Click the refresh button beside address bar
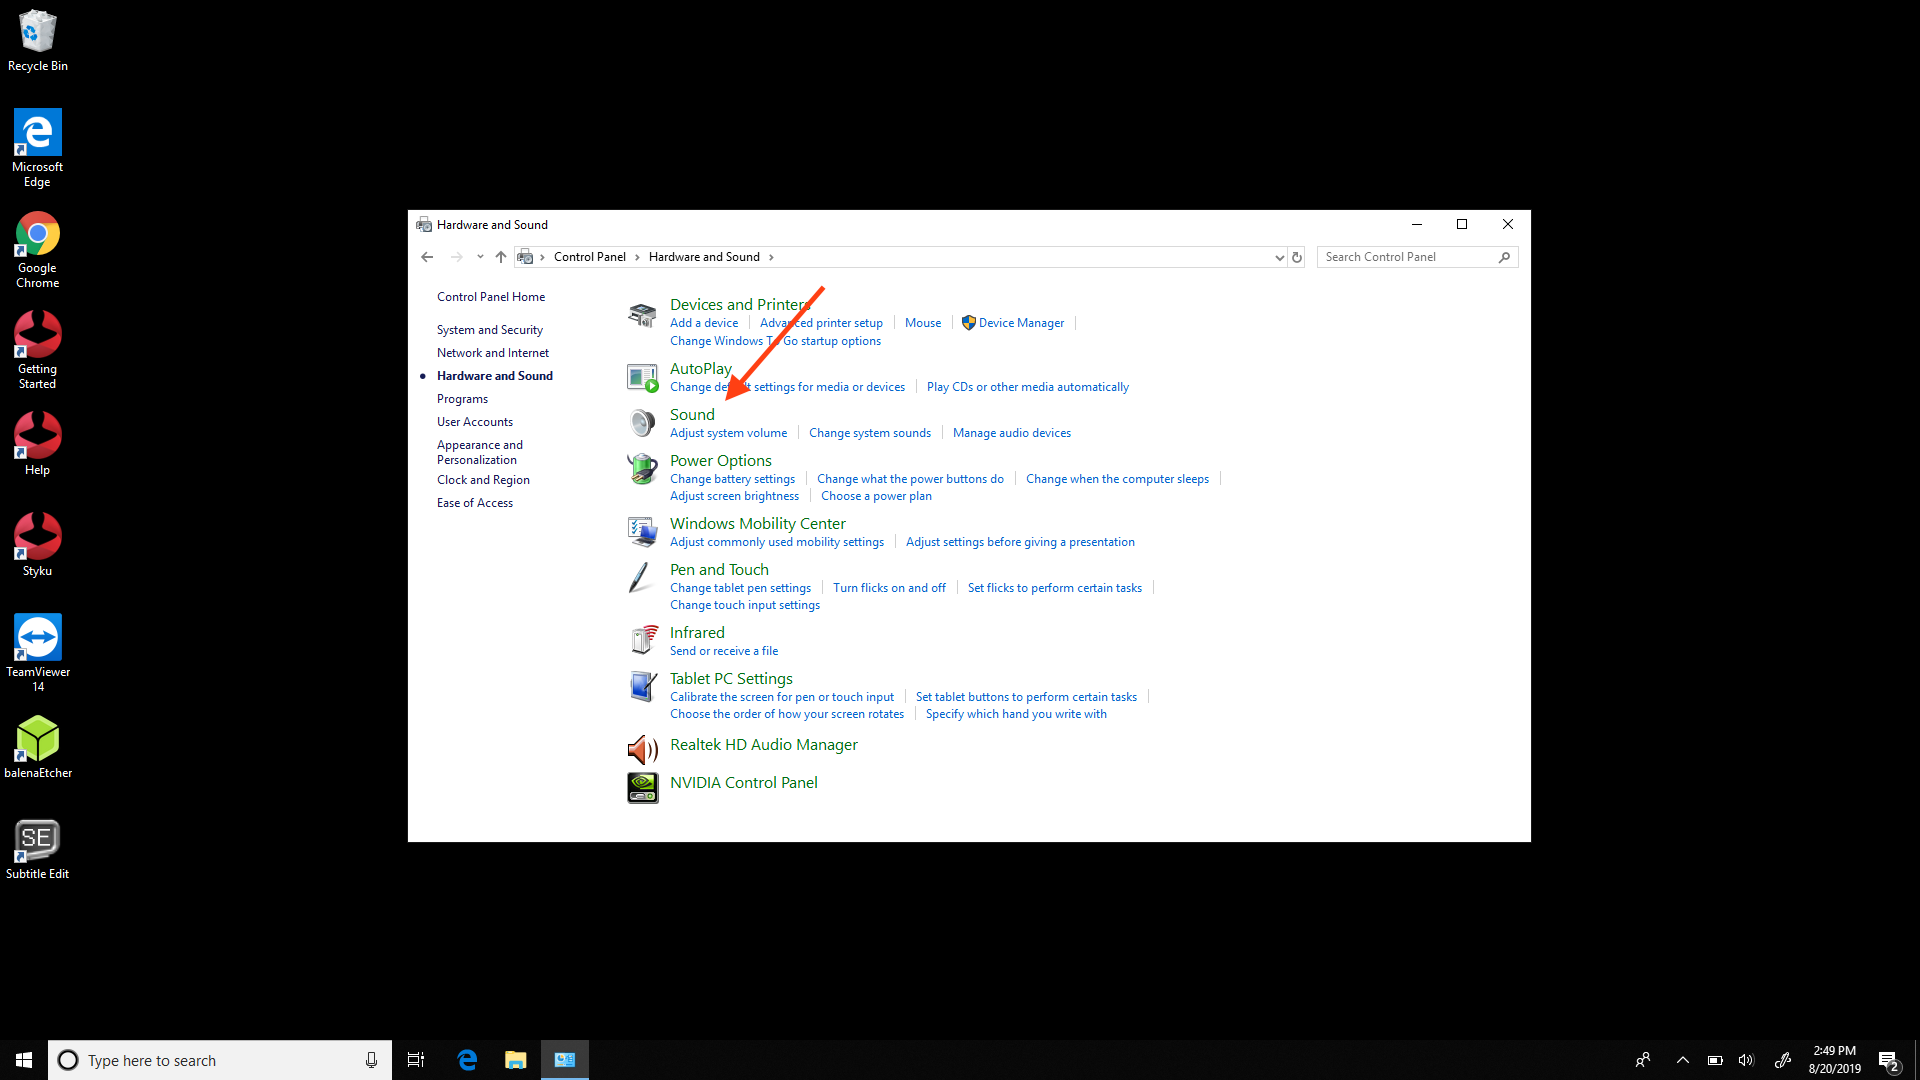This screenshot has width=1920, height=1080. click(1297, 257)
